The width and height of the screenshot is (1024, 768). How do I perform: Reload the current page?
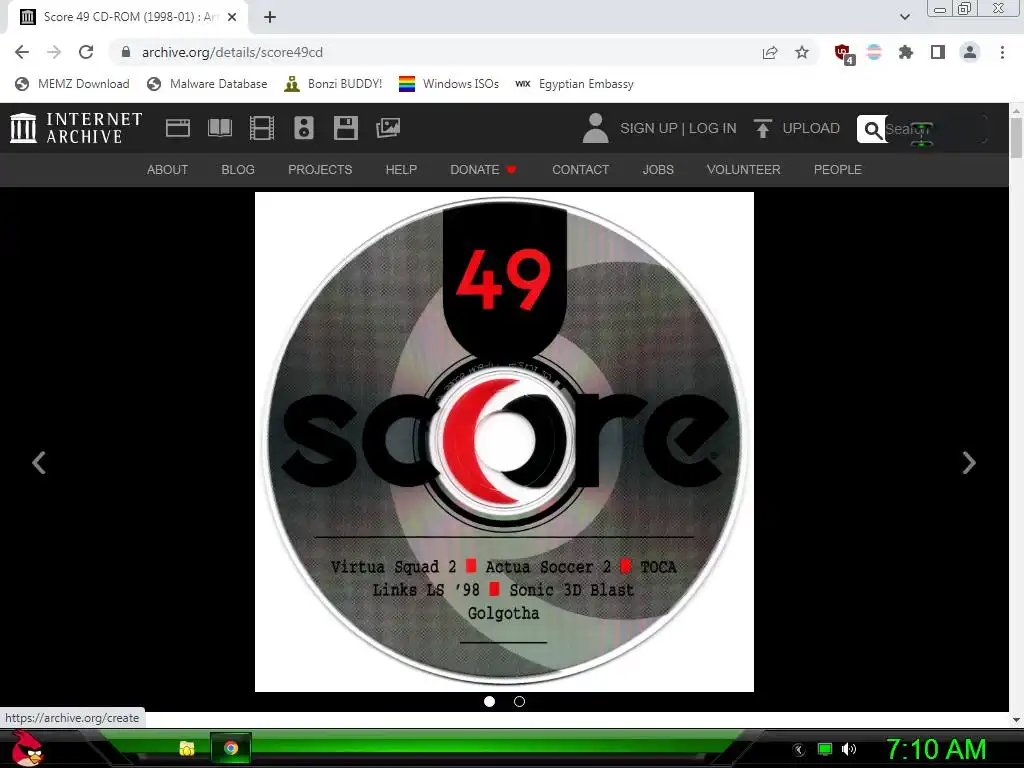86,52
